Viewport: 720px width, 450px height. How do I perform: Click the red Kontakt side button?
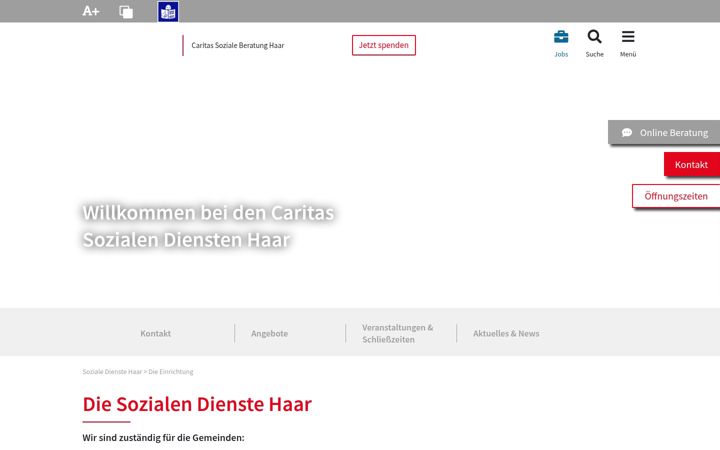pyautogui.click(x=692, y=164)
